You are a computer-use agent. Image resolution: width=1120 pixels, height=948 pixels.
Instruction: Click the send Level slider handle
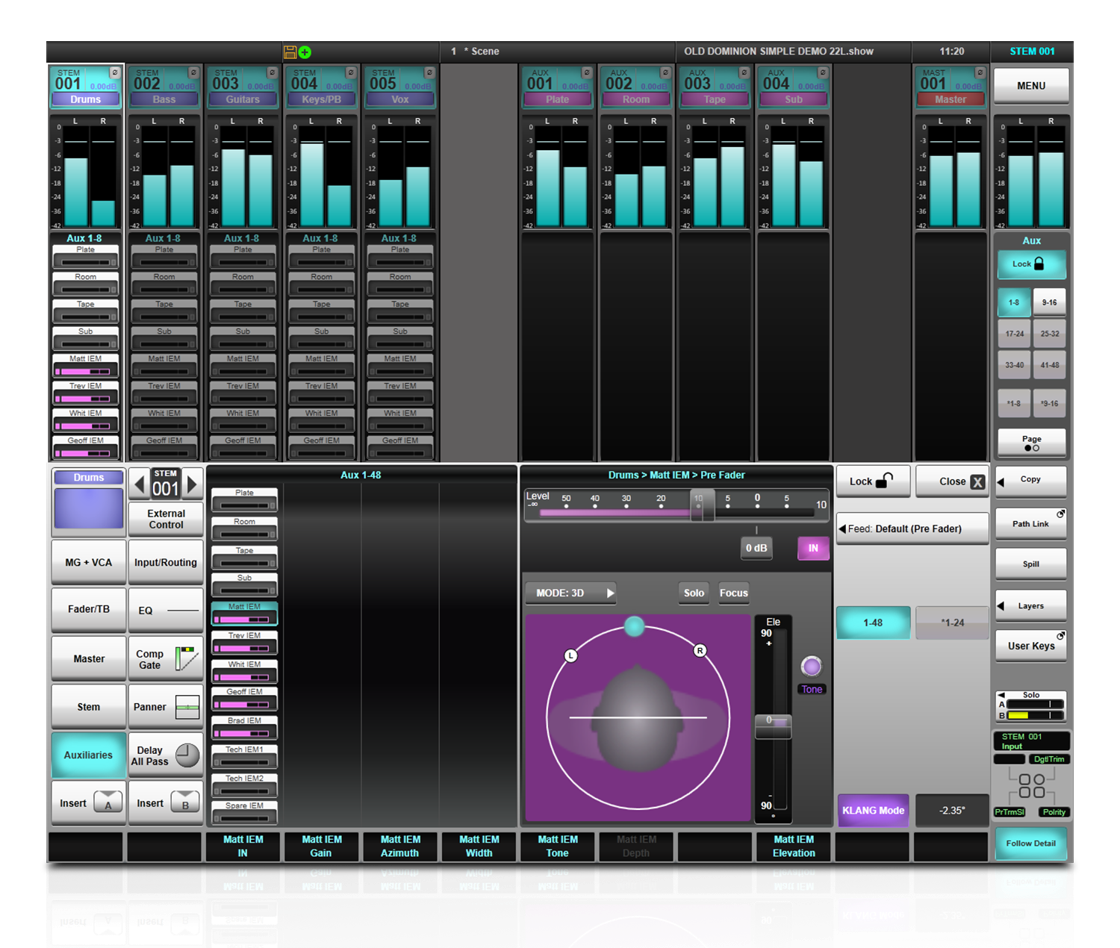[x=702, y=507]
